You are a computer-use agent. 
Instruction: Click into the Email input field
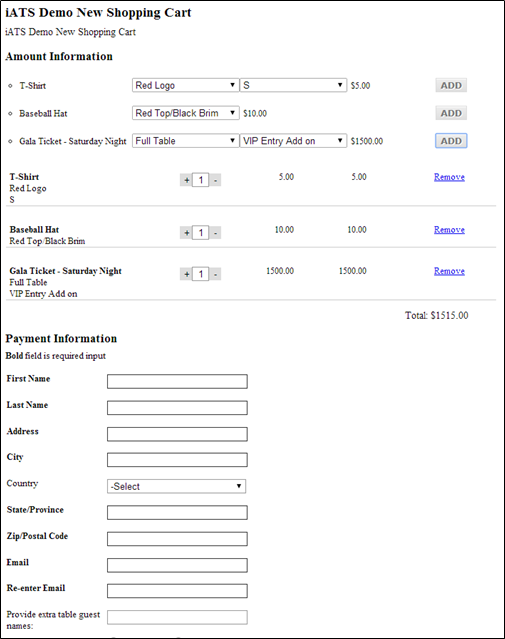(x=177, y=565)
